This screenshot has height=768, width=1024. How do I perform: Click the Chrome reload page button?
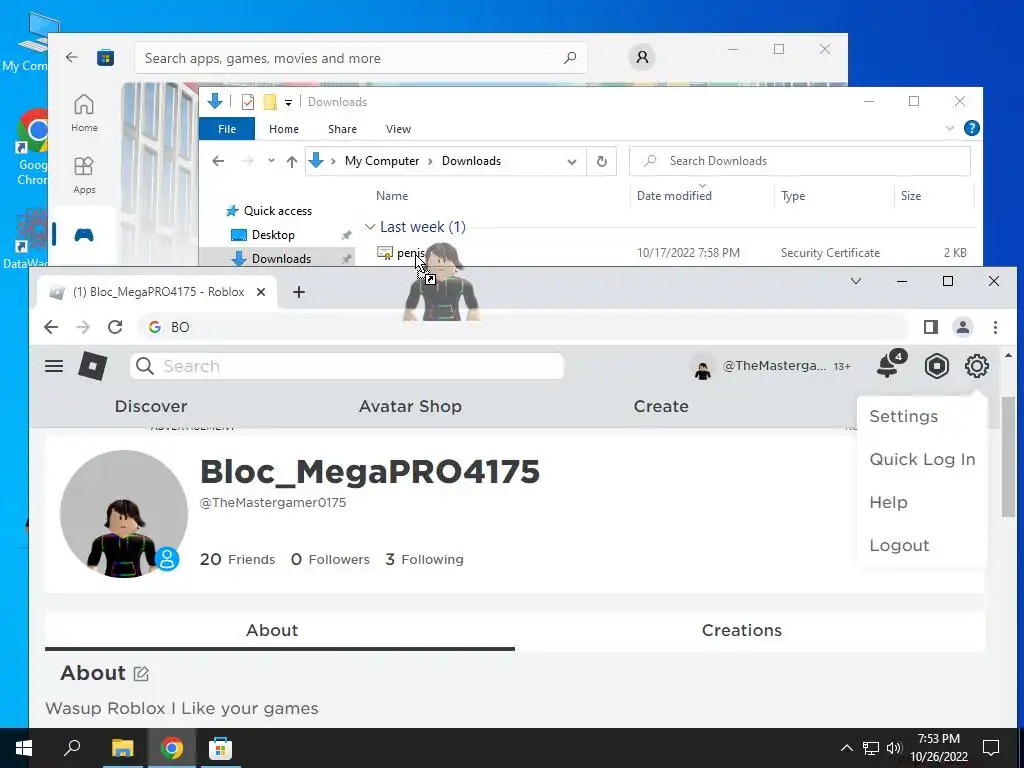pos(115,327)
